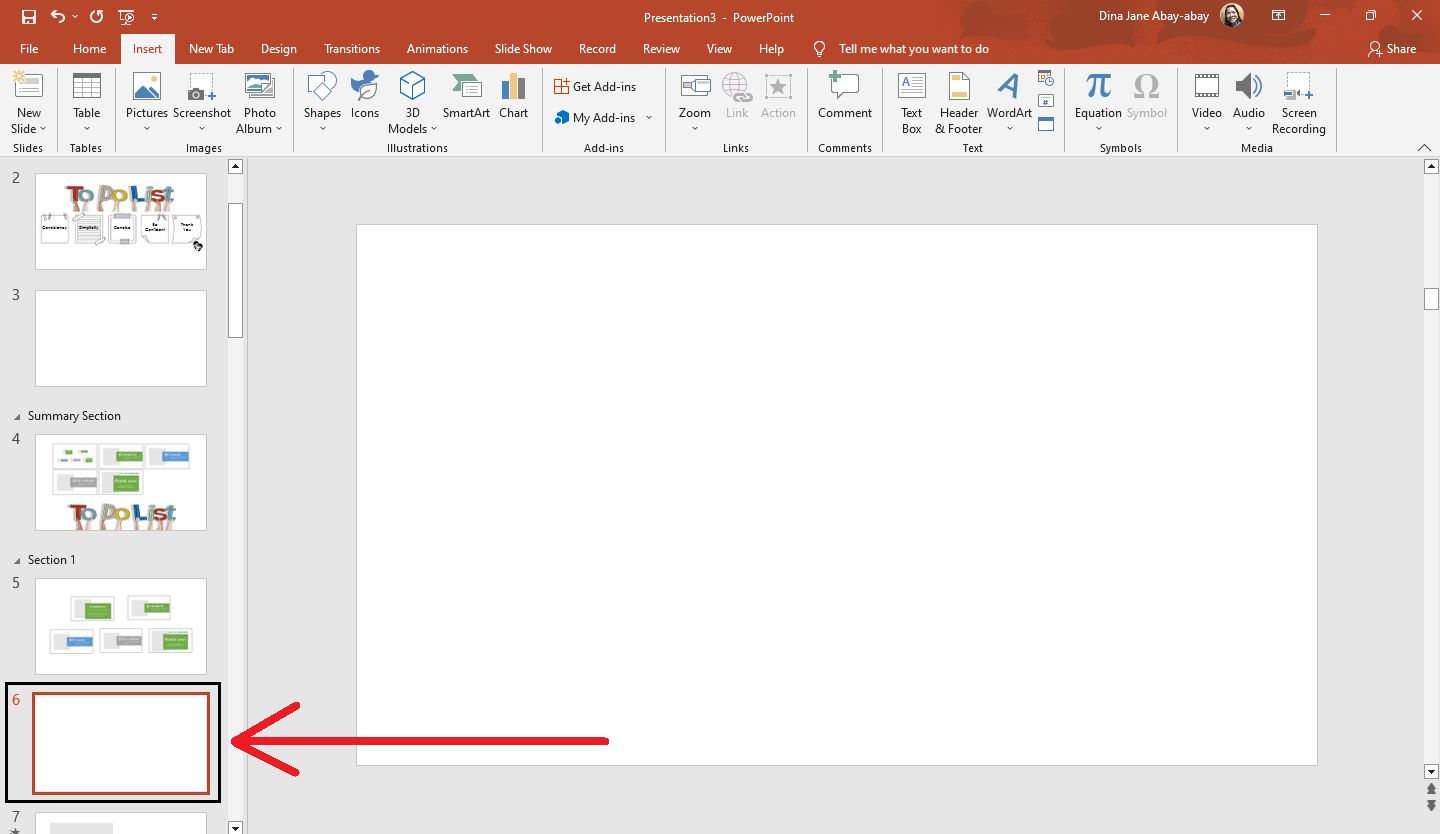Insert a Text Box

coord(911,100)
